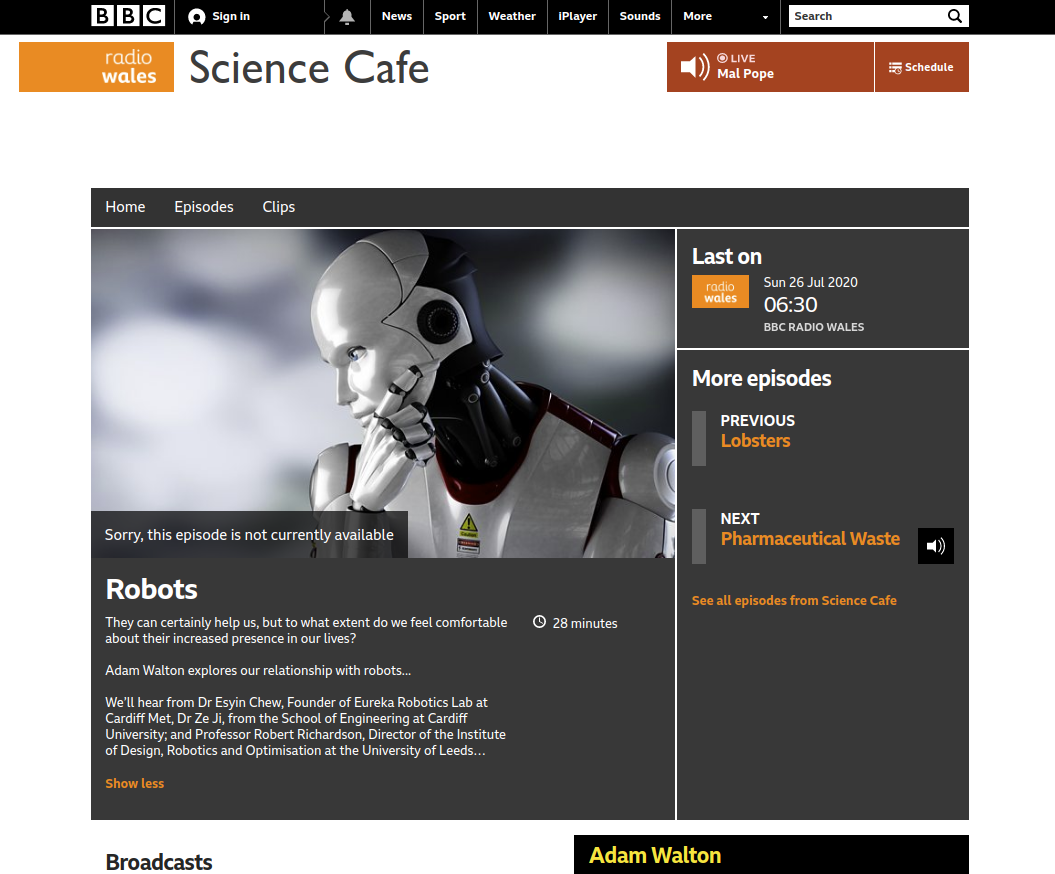Viewport: 1055px width, 874px height.
Task: Click the clock icon by 28 minutes
Action: click(x=539, y=622)
